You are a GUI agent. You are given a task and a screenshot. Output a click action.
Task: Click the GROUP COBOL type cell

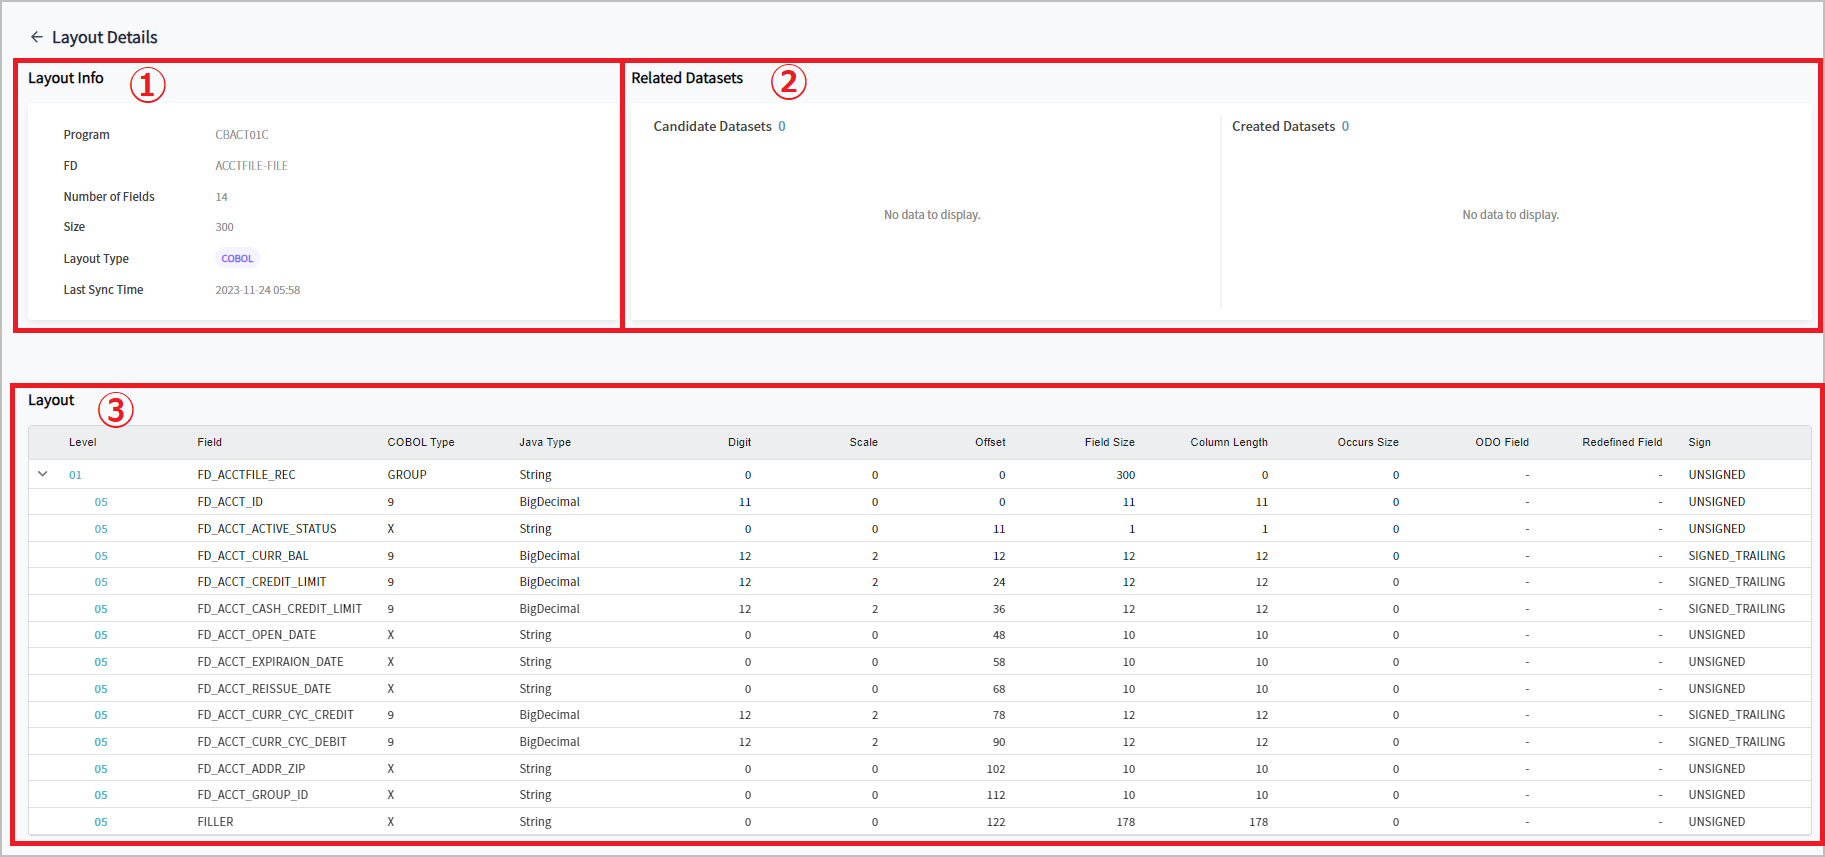[x=407, y=475]
